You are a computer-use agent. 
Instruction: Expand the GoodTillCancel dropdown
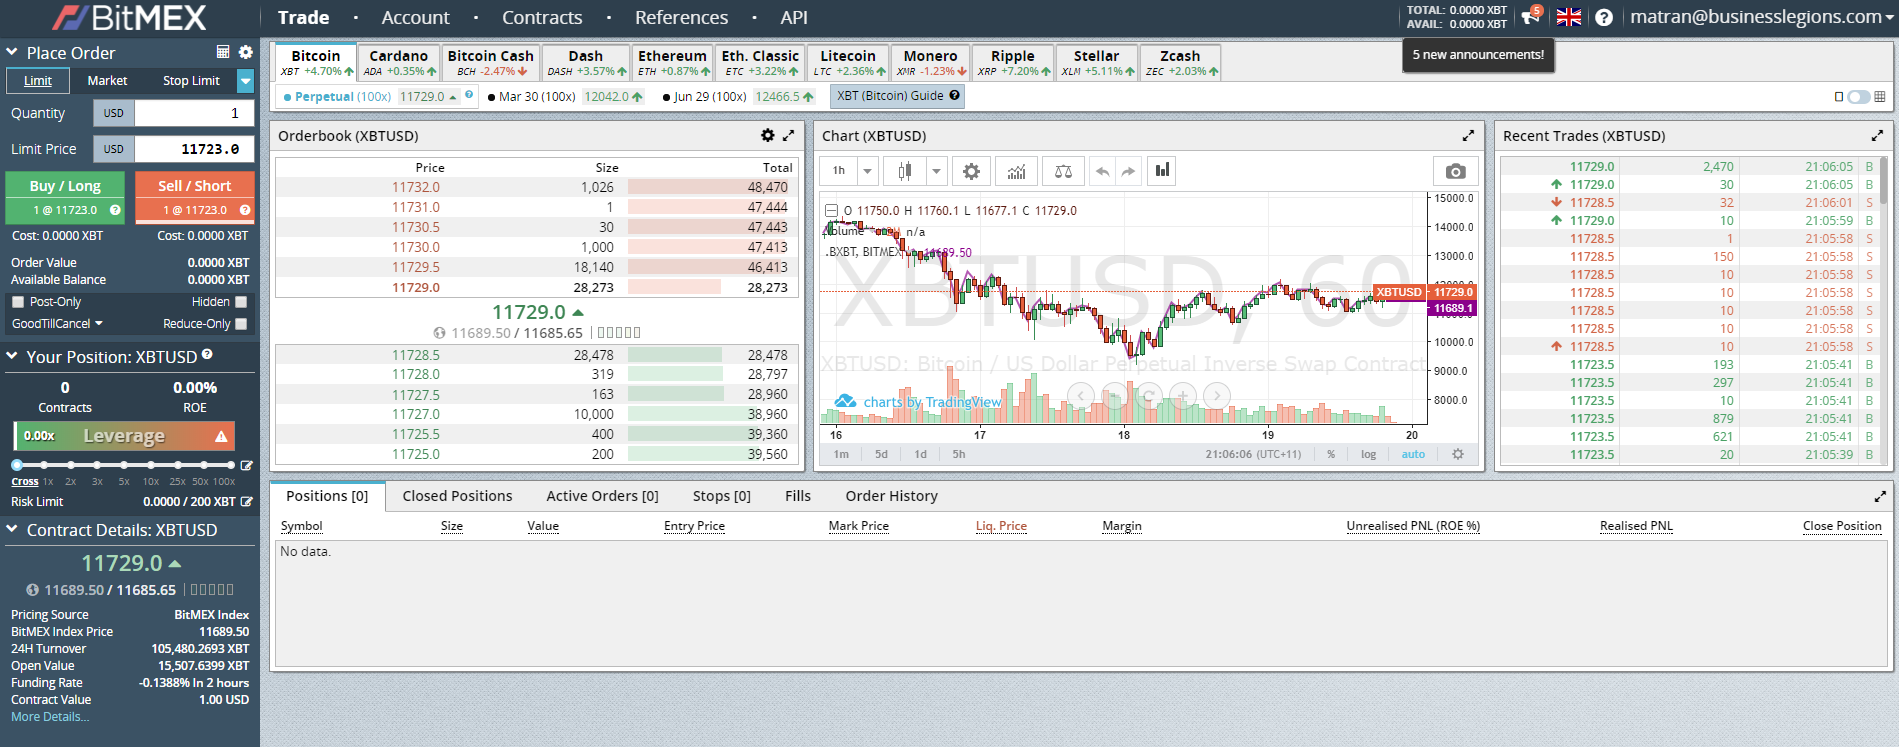[x=57, y=324]
